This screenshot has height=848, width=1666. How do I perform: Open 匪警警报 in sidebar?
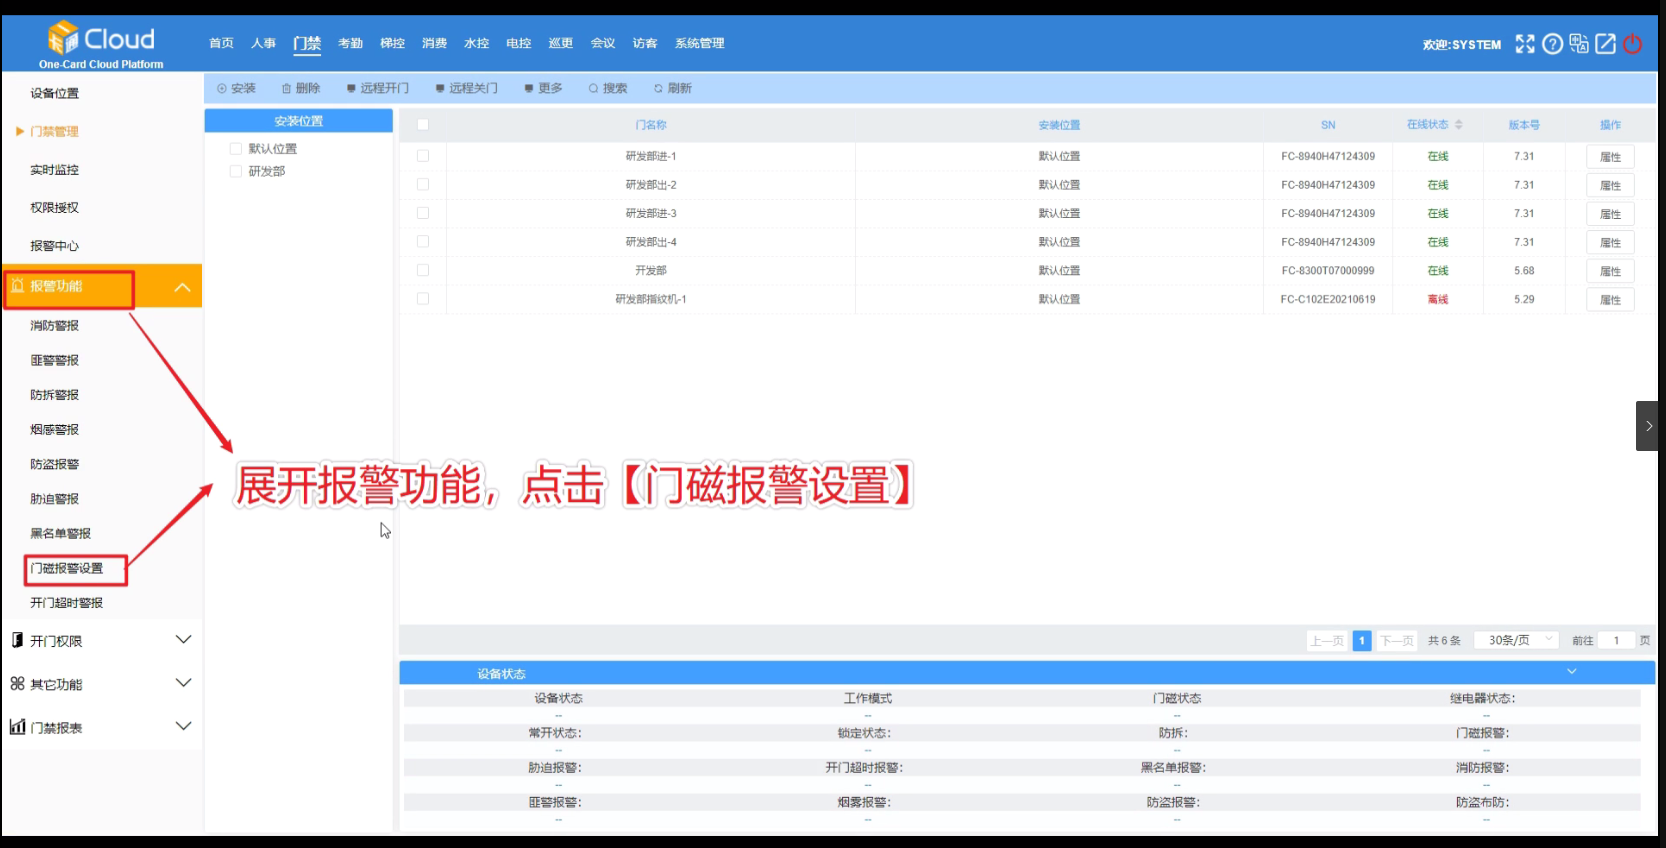pos(54,360)
